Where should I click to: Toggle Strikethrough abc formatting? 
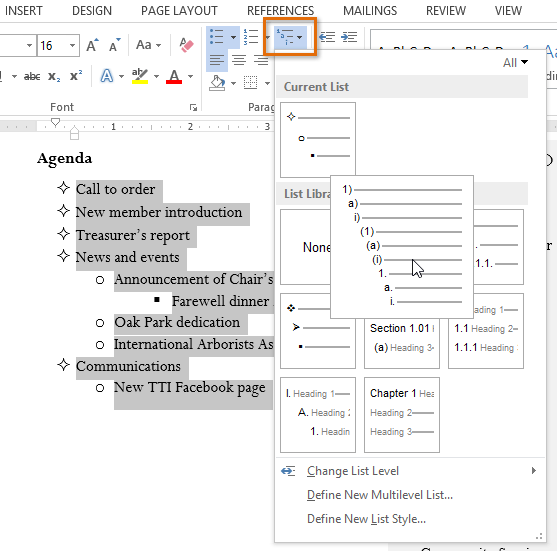pyautogui.click(x=32, y=76)
